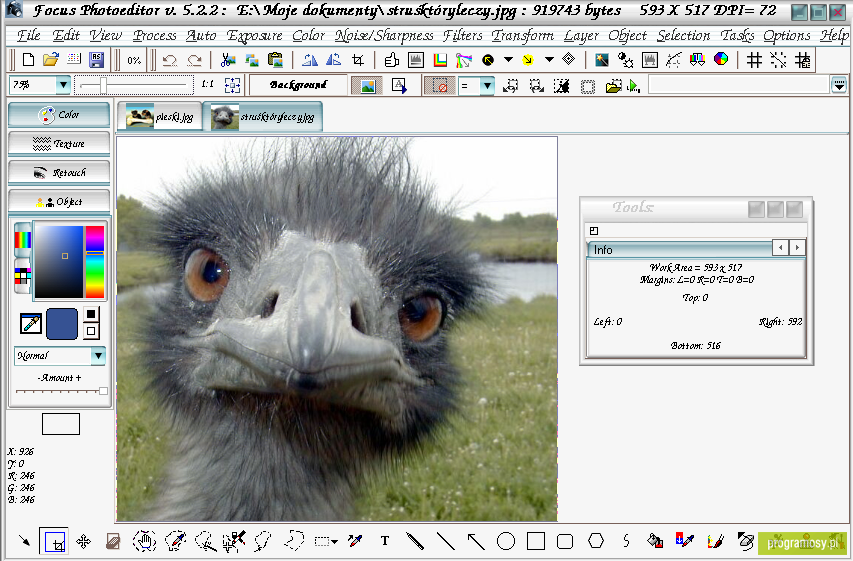The height and width of the screenshot is (561, 853).
Task: Toggle the white background square indicator
Action: pyautogui.click(x=91, y=331)
